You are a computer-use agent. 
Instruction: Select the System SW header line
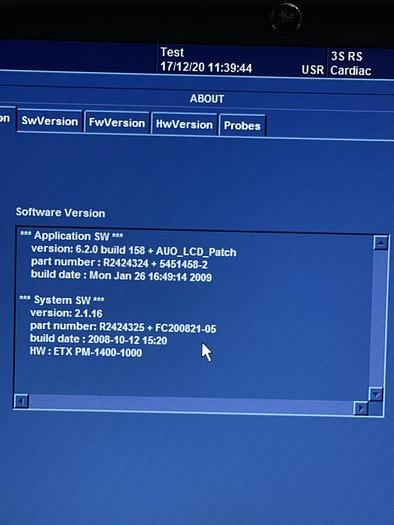click(x=62, y=300)
